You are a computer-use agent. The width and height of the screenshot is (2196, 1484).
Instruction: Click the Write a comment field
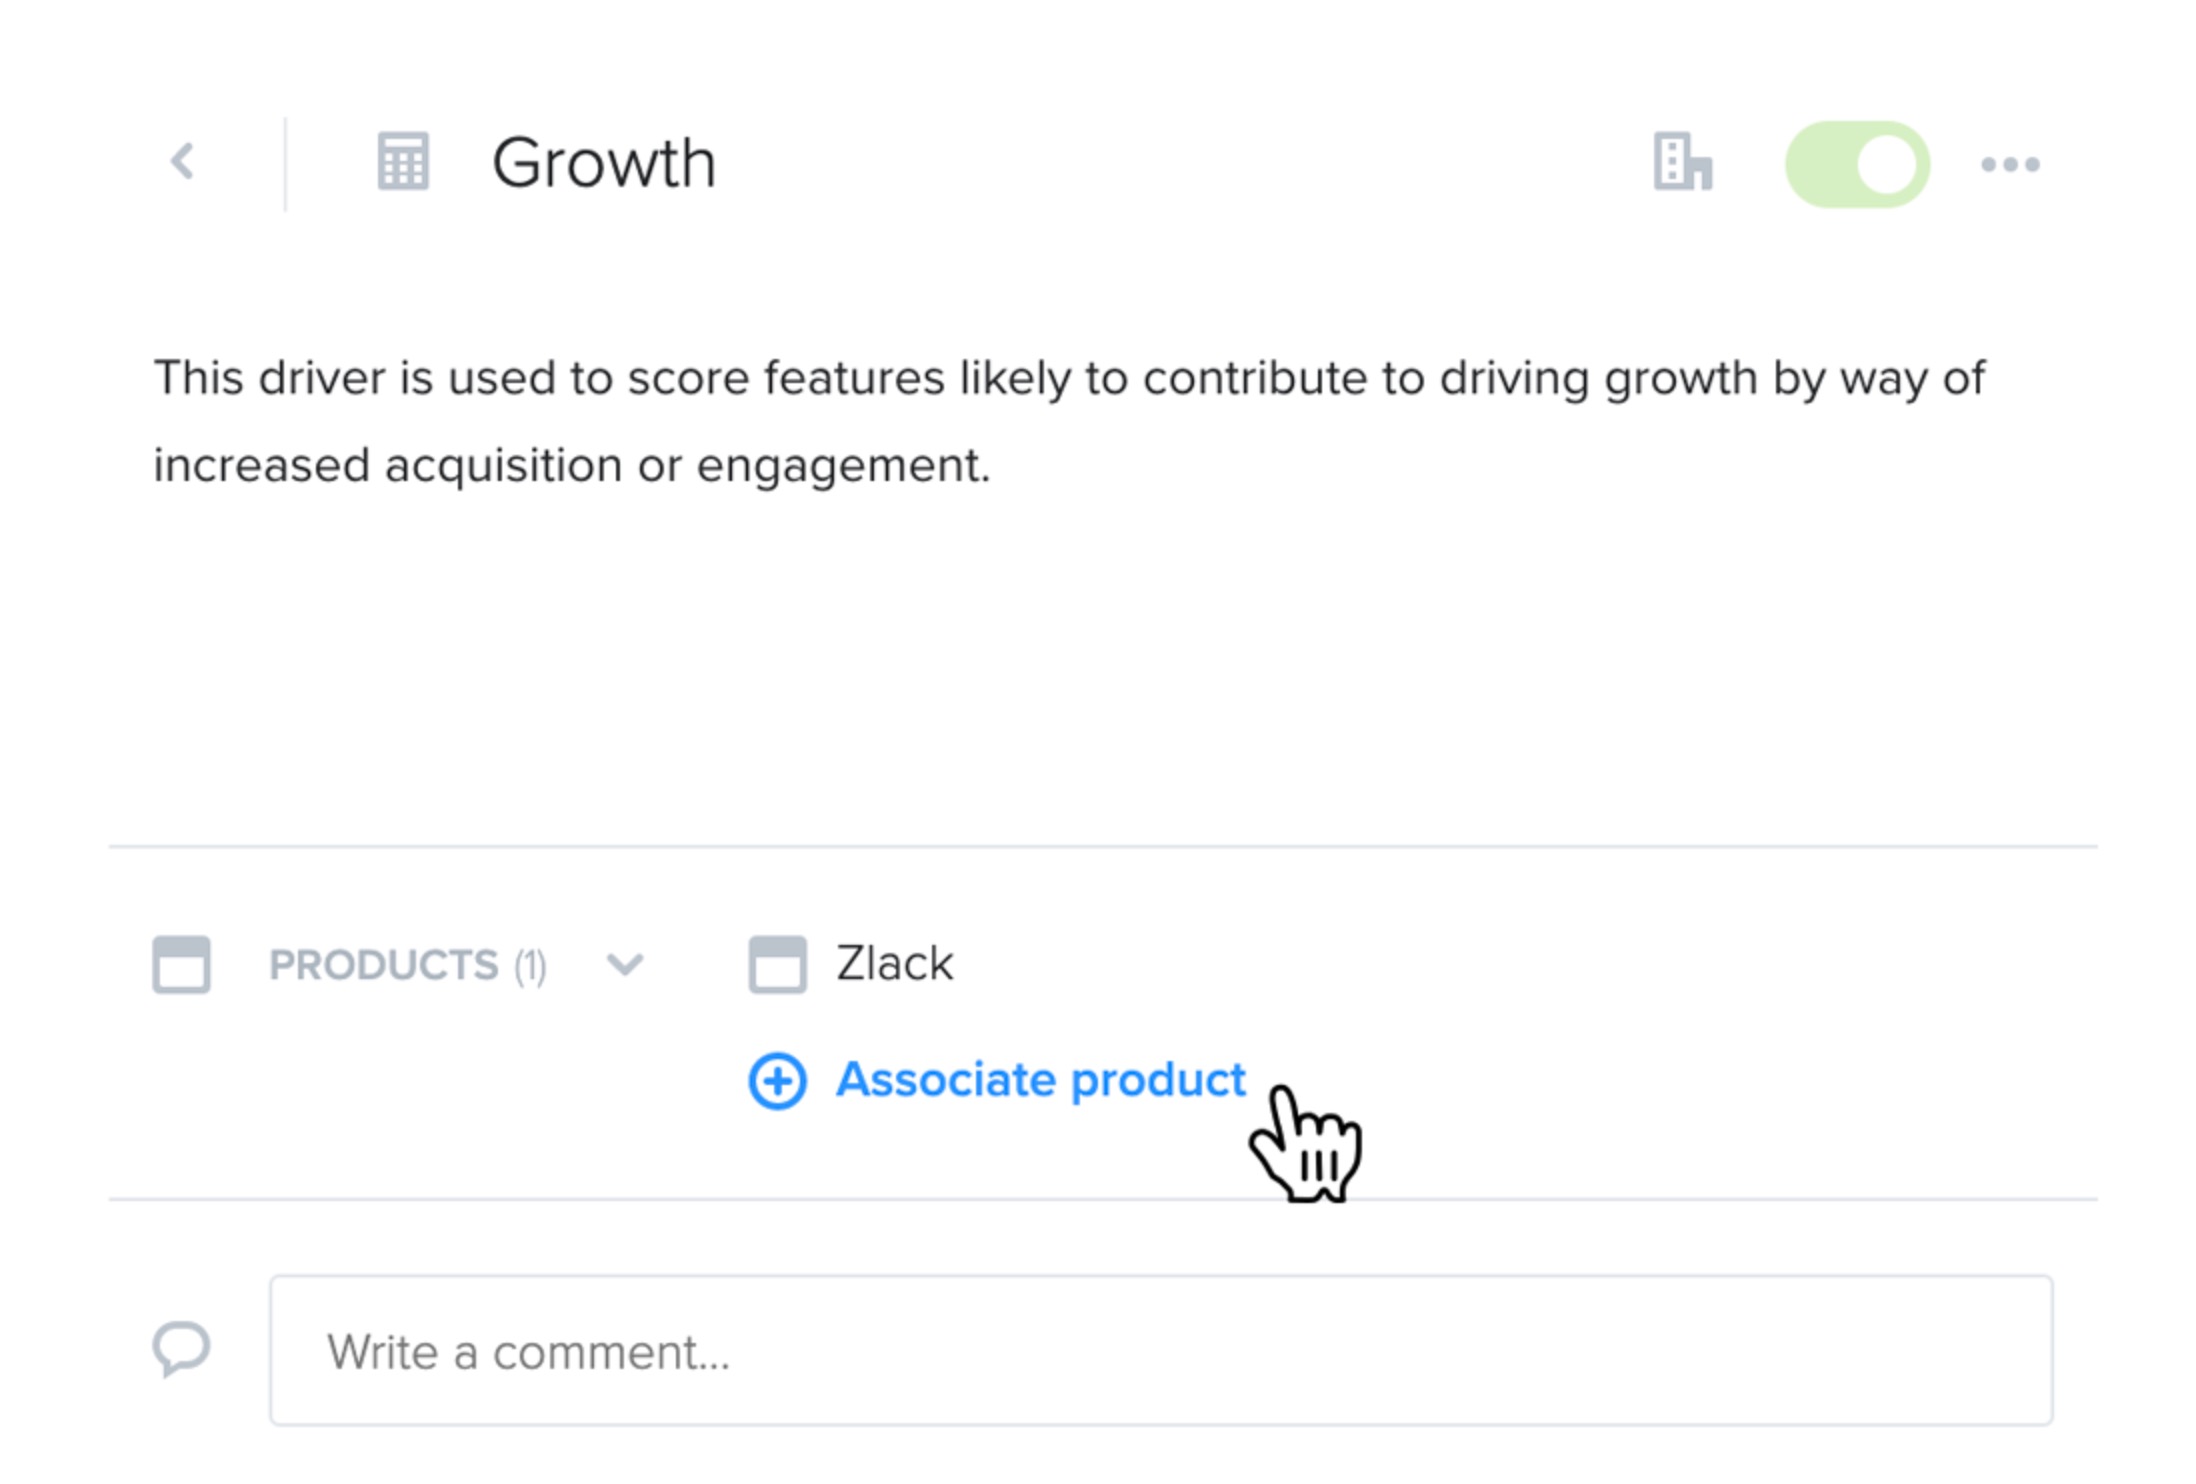pos(1161,1350)
